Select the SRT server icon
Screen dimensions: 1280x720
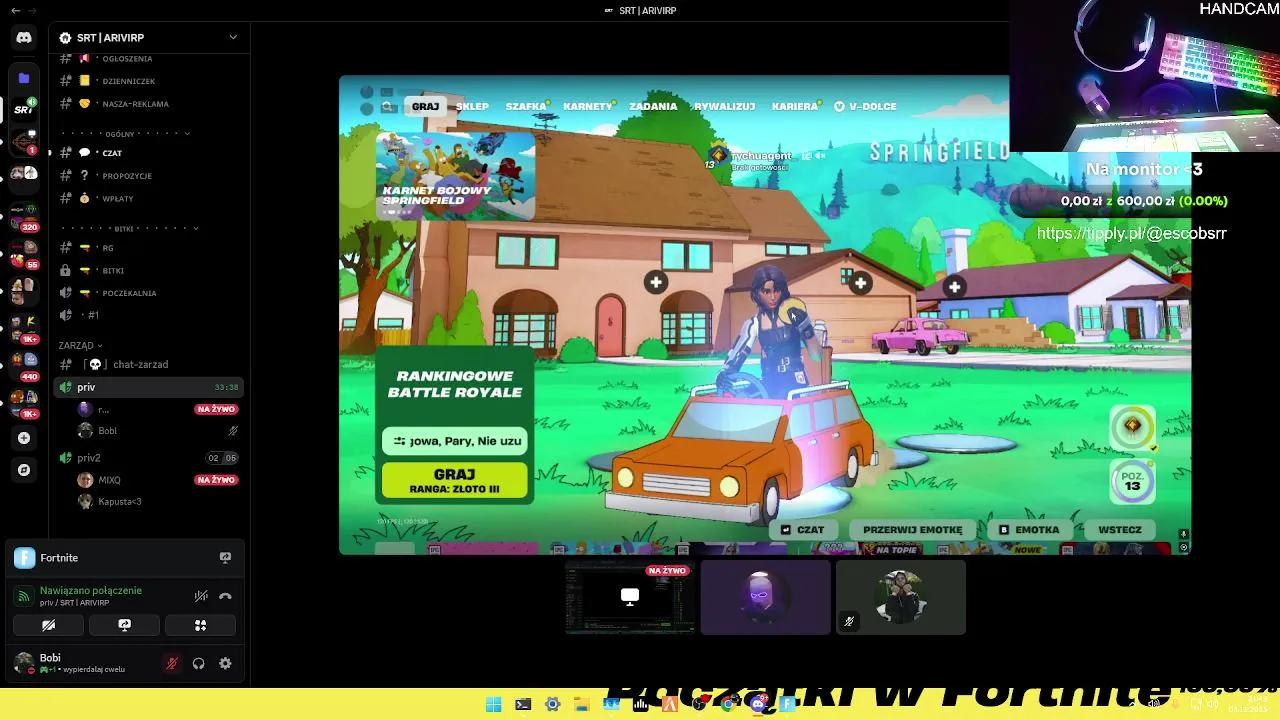pos(24,109)
